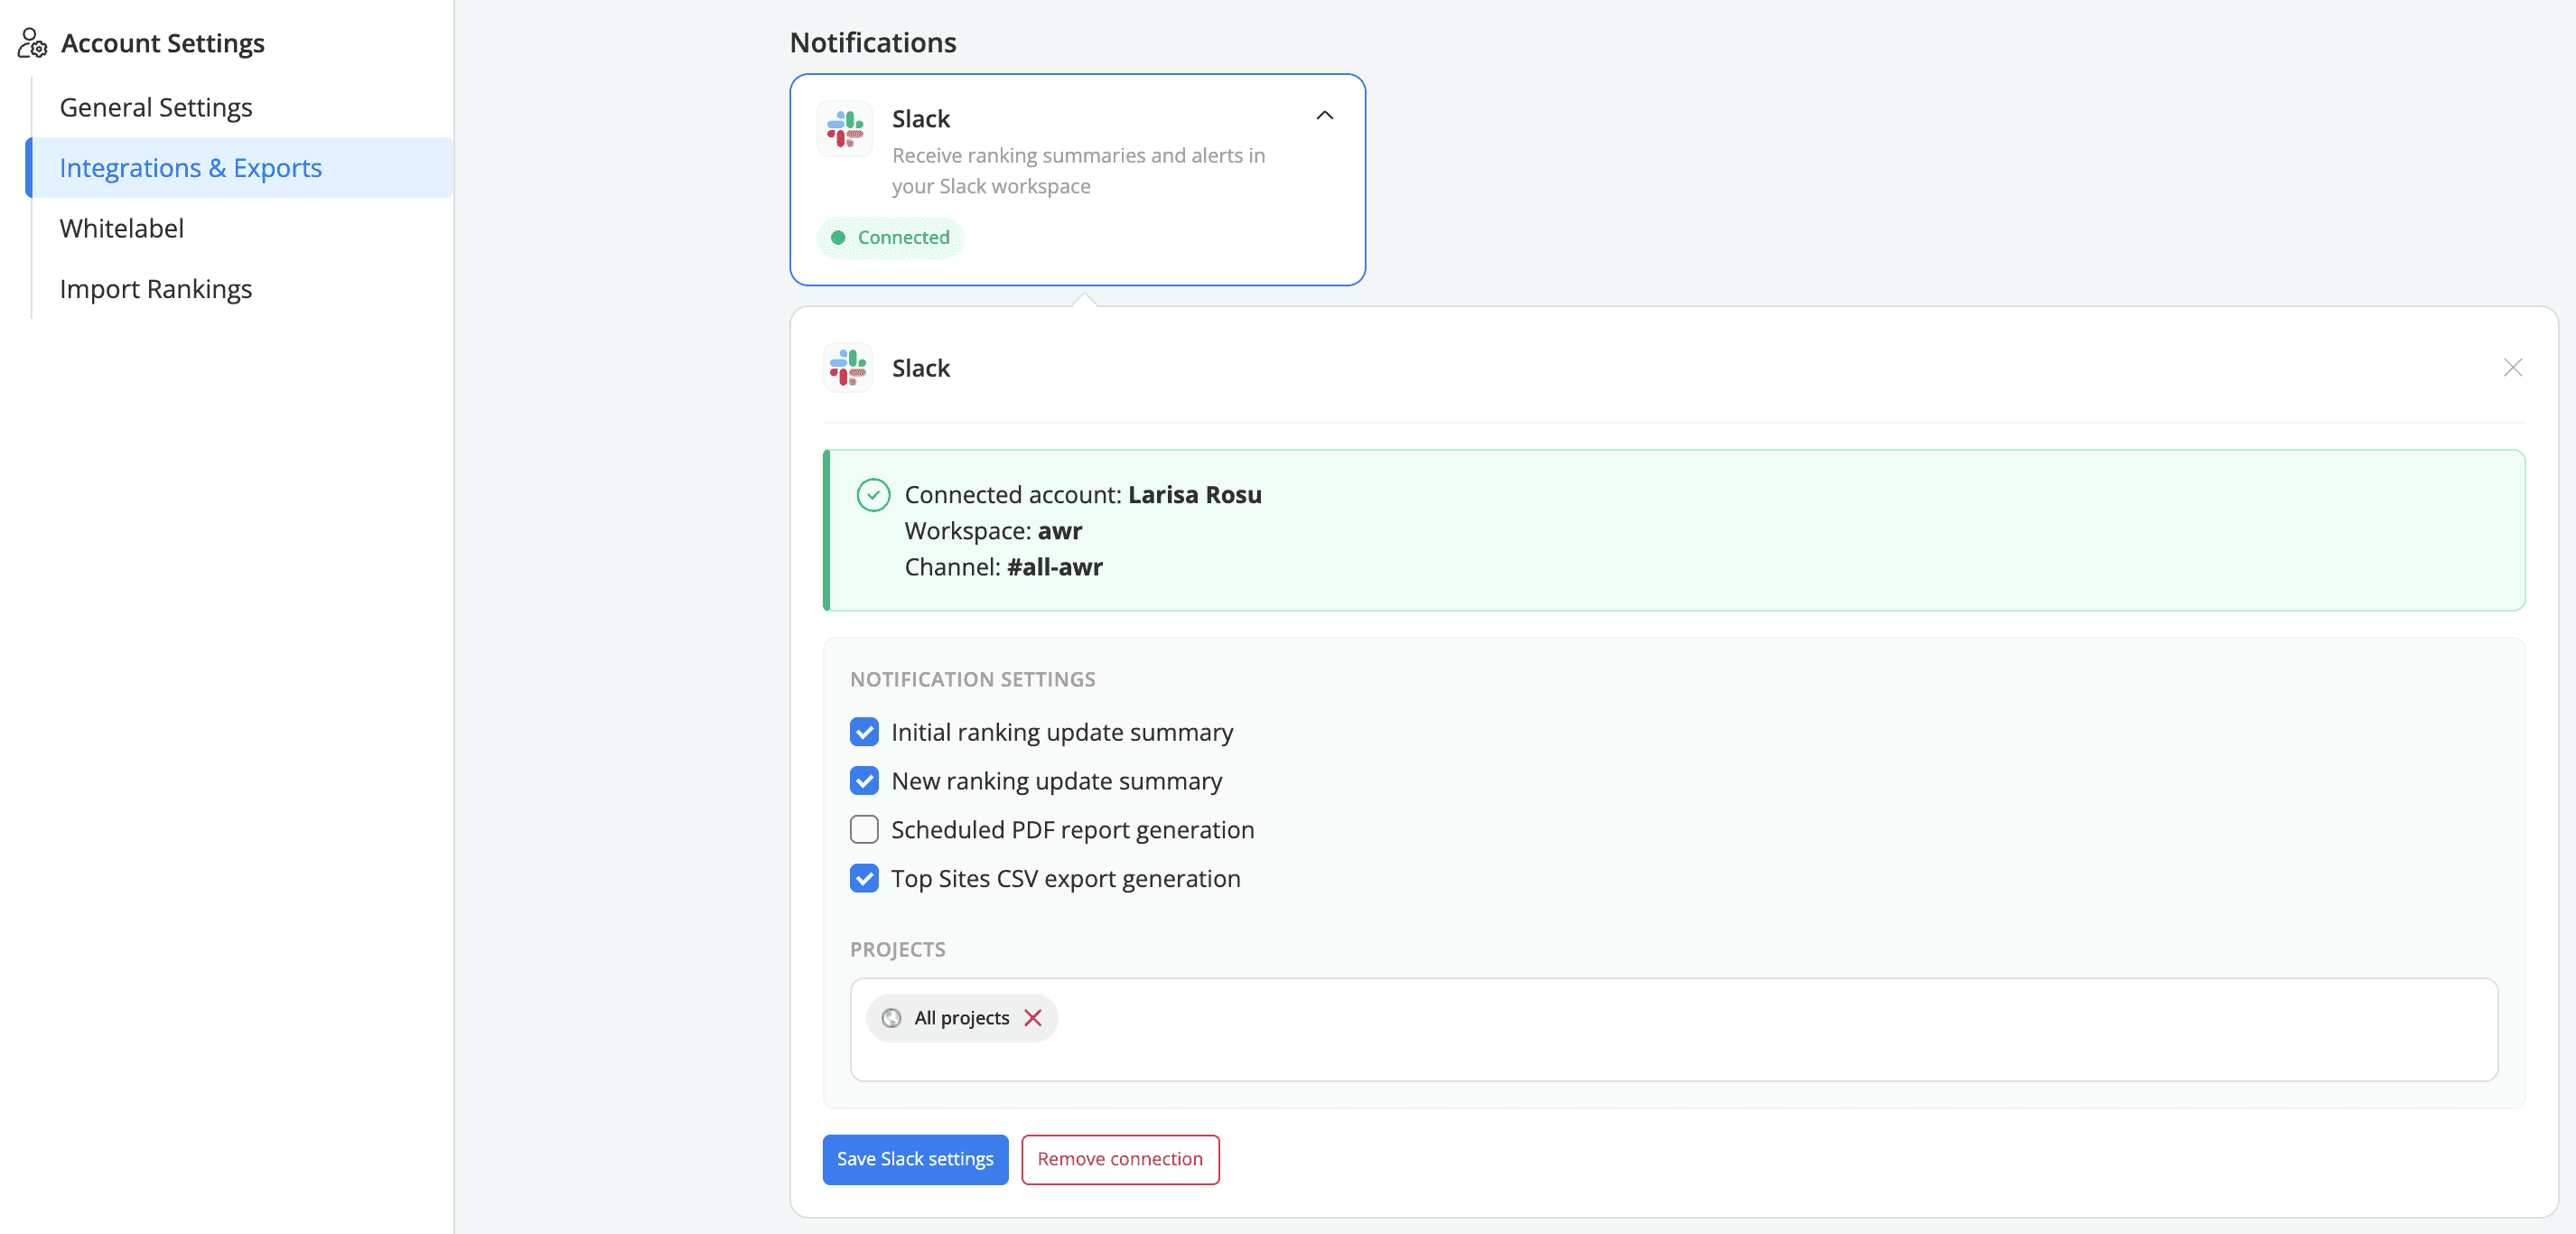
Task: Click NOTIFICATION SETTINGS label
Action: click(972, 680)
